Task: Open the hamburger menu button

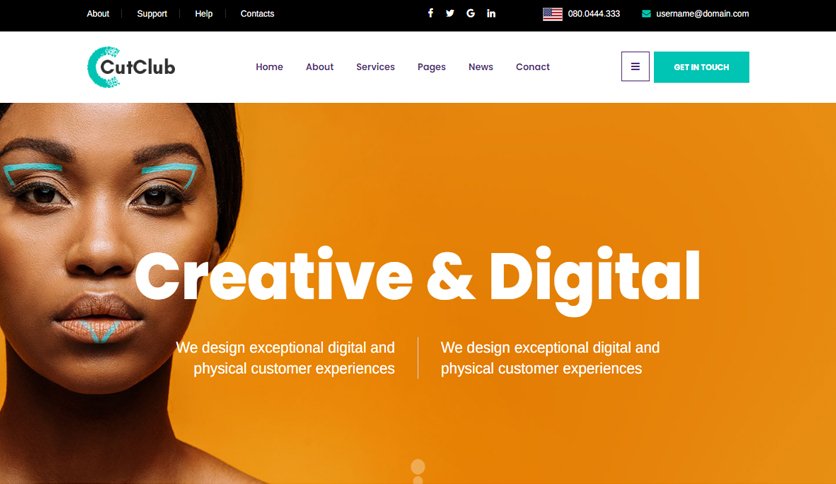Action: click(635, 67)
